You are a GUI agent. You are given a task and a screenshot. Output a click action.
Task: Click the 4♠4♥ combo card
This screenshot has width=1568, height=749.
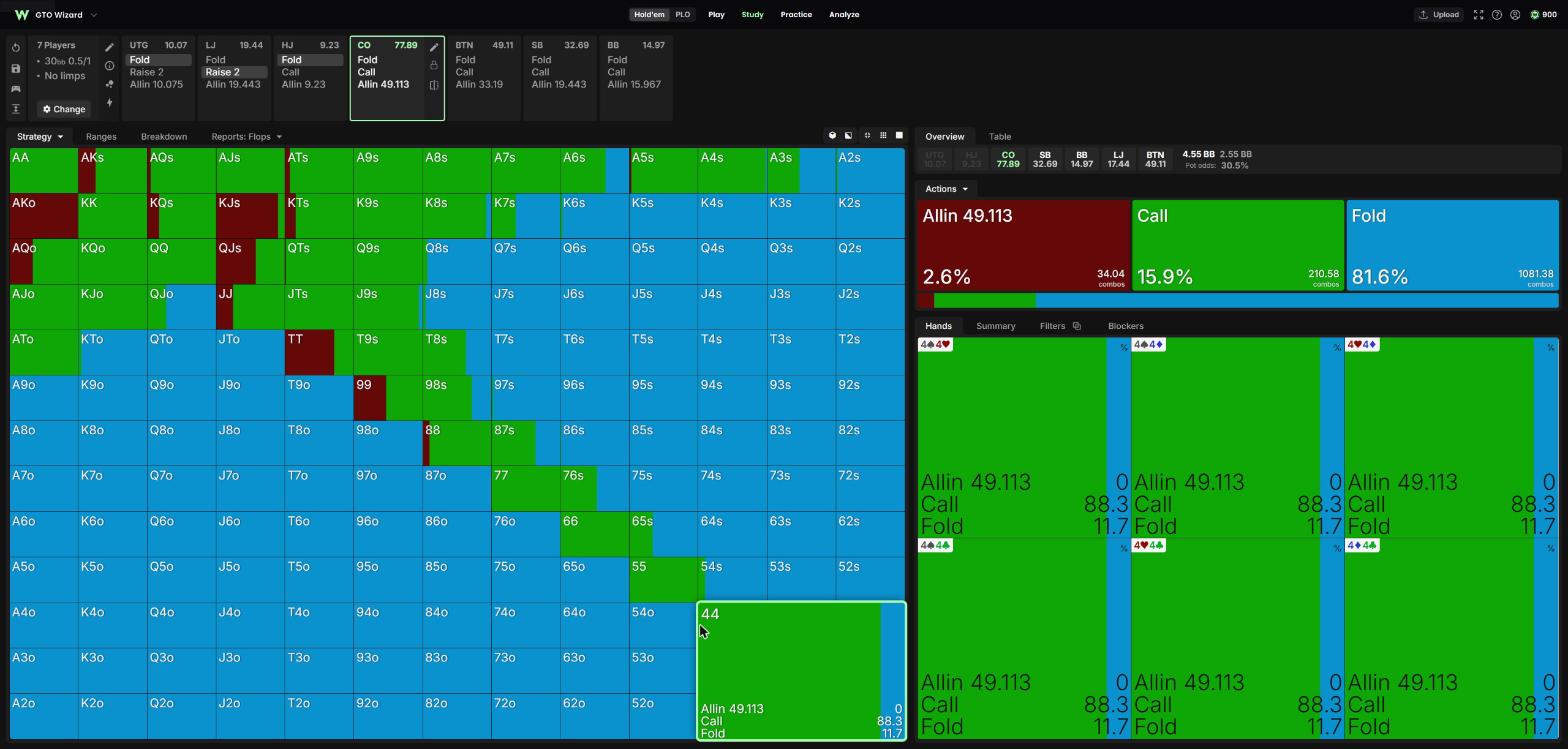click(1024, 437)
